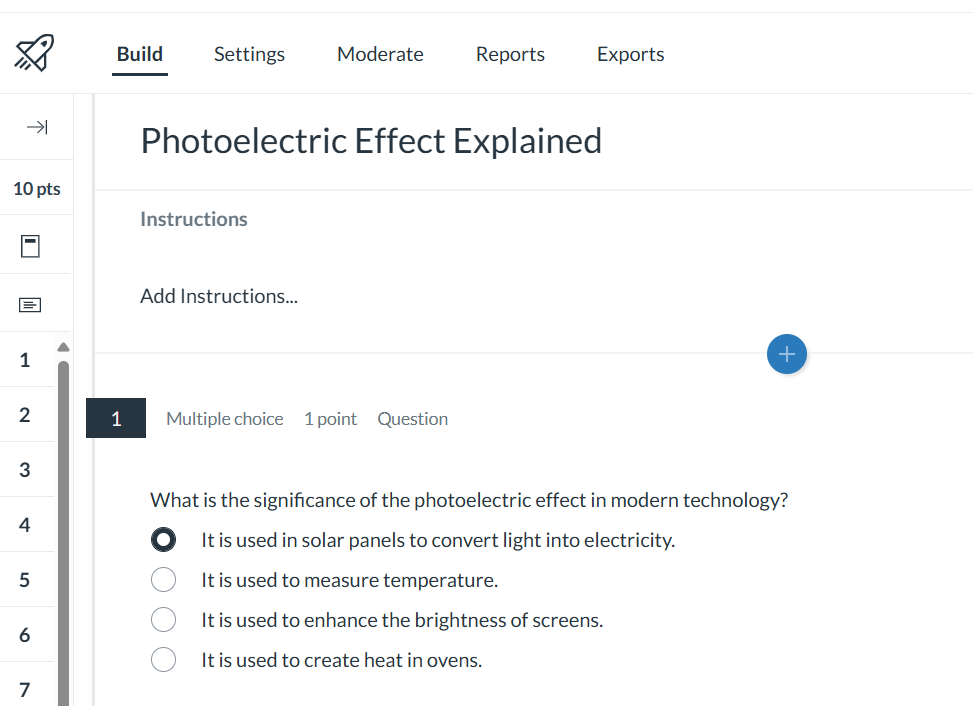Select the heat in ovens answer option

pyautogui.click(x=163, y=660)
